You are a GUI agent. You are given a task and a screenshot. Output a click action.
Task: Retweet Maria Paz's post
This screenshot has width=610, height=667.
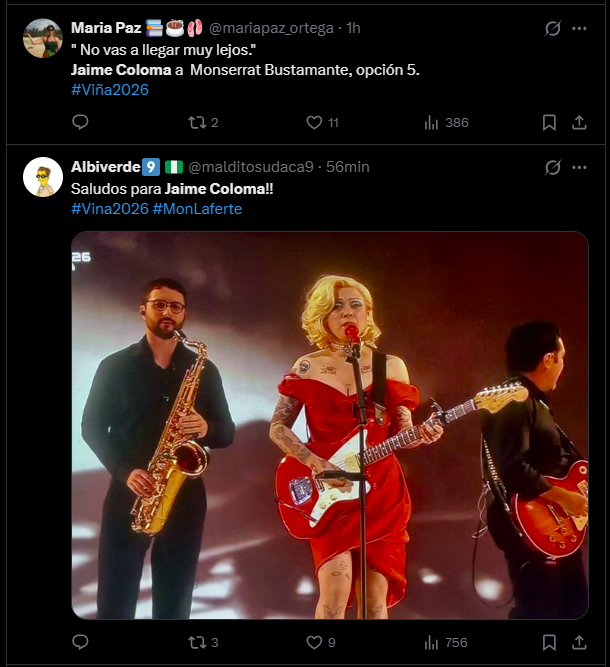[x=197, y=122]
